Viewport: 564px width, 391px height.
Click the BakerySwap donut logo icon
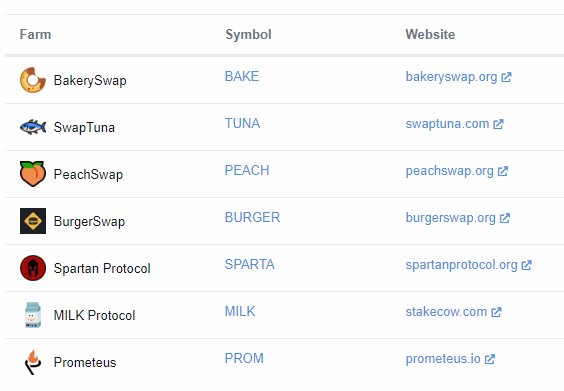click(33, 80)
